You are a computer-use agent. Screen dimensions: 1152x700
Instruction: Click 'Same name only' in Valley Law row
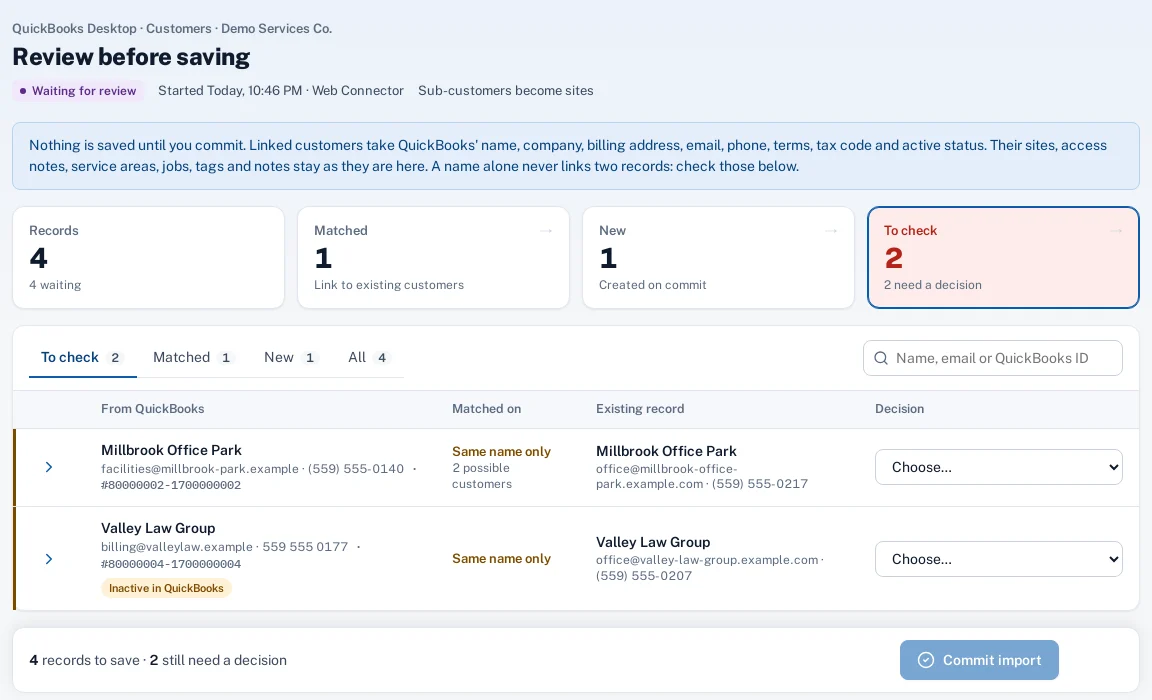501,559
